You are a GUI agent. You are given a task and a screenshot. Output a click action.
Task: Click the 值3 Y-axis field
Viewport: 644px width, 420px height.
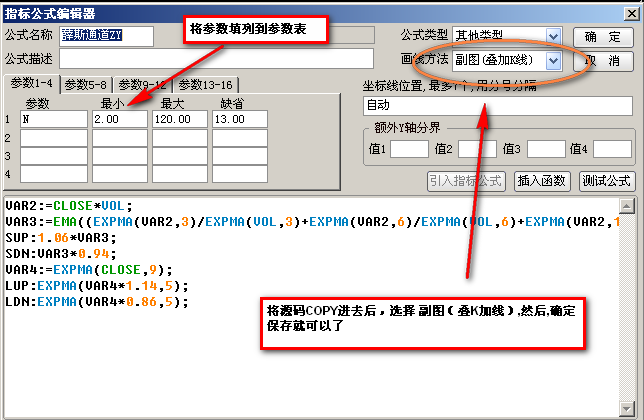(x=546, y=149)
